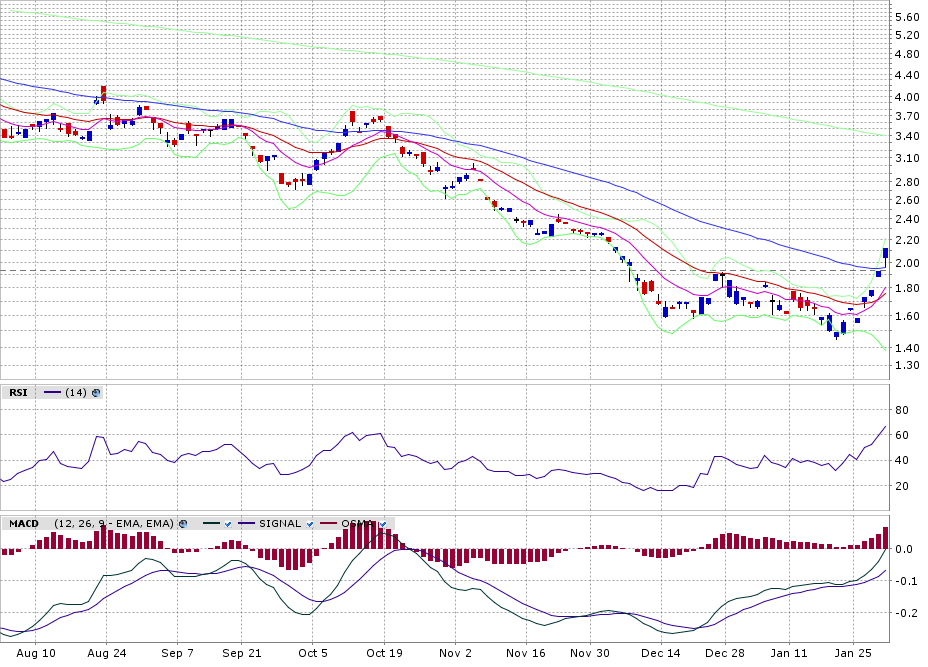This screenshot has height=667, width=928.
Task: Click the RSI period (14) parameter
Action: coord(75,393)
